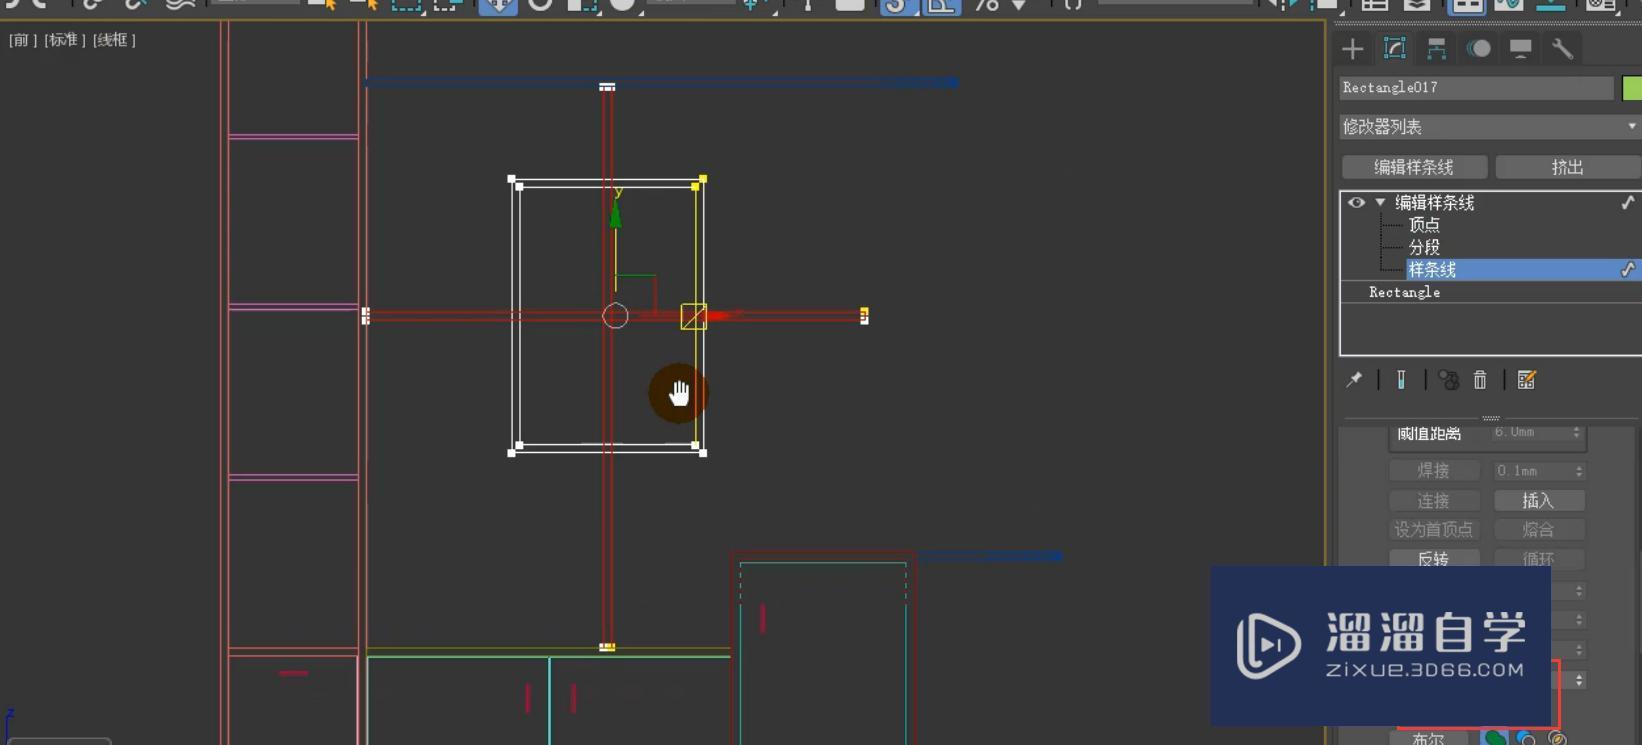
Task: Click the weld threshold spinner arrows
Action: click(x=1579, y=470)
